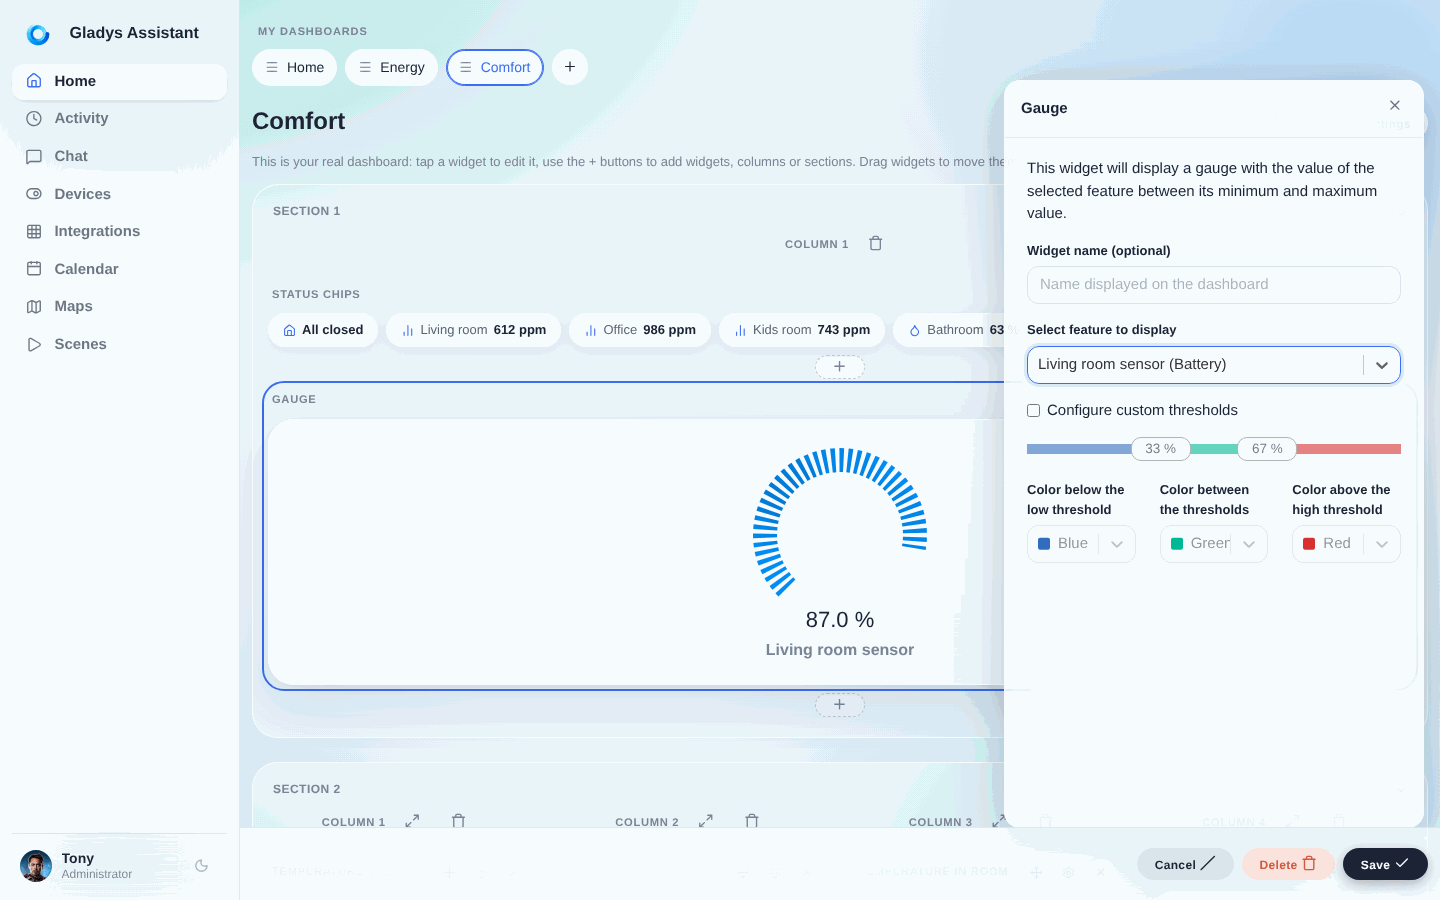Click the Cancel button
Screen dimensions: 1440x900
[1185, 864]
